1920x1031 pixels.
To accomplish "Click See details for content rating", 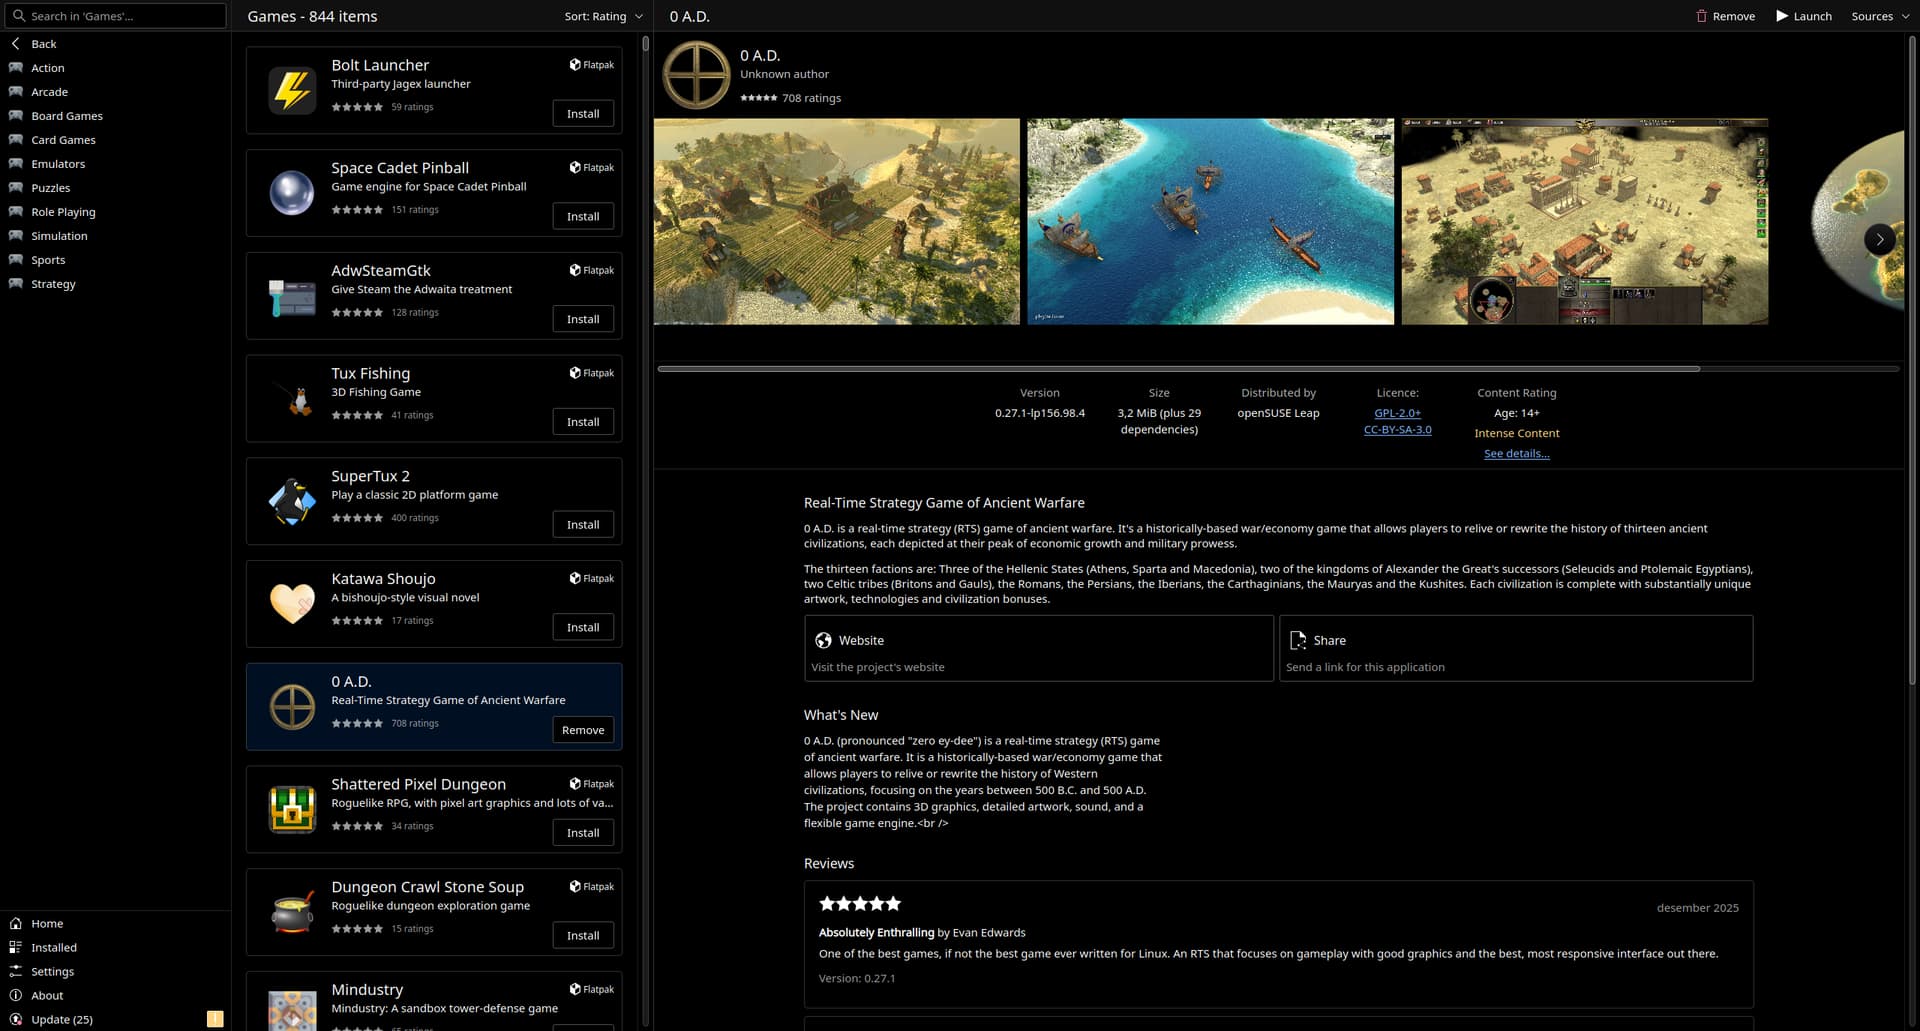I will tap(1516, 454).
